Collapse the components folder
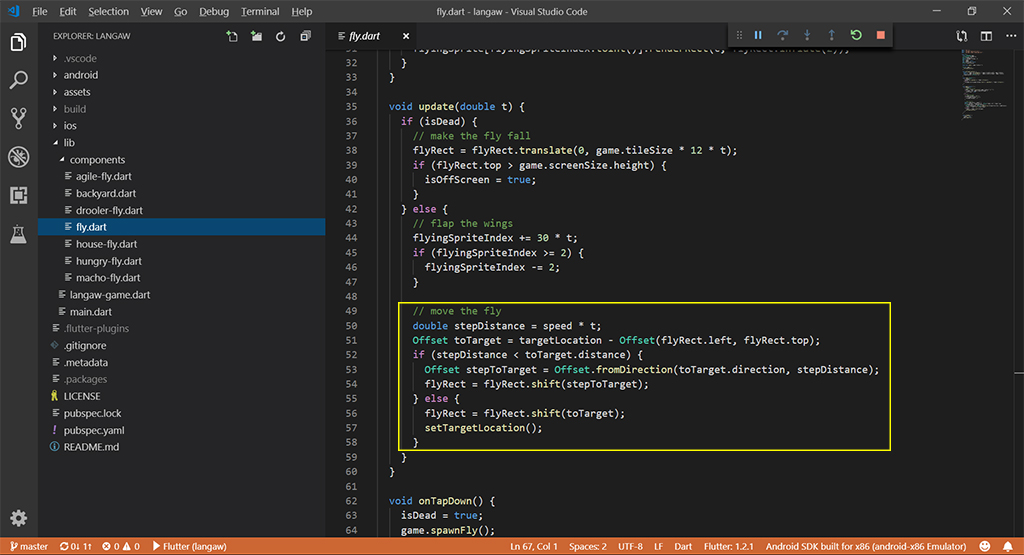This screenshot has height=555, width=1024. (x=97, y=160)
